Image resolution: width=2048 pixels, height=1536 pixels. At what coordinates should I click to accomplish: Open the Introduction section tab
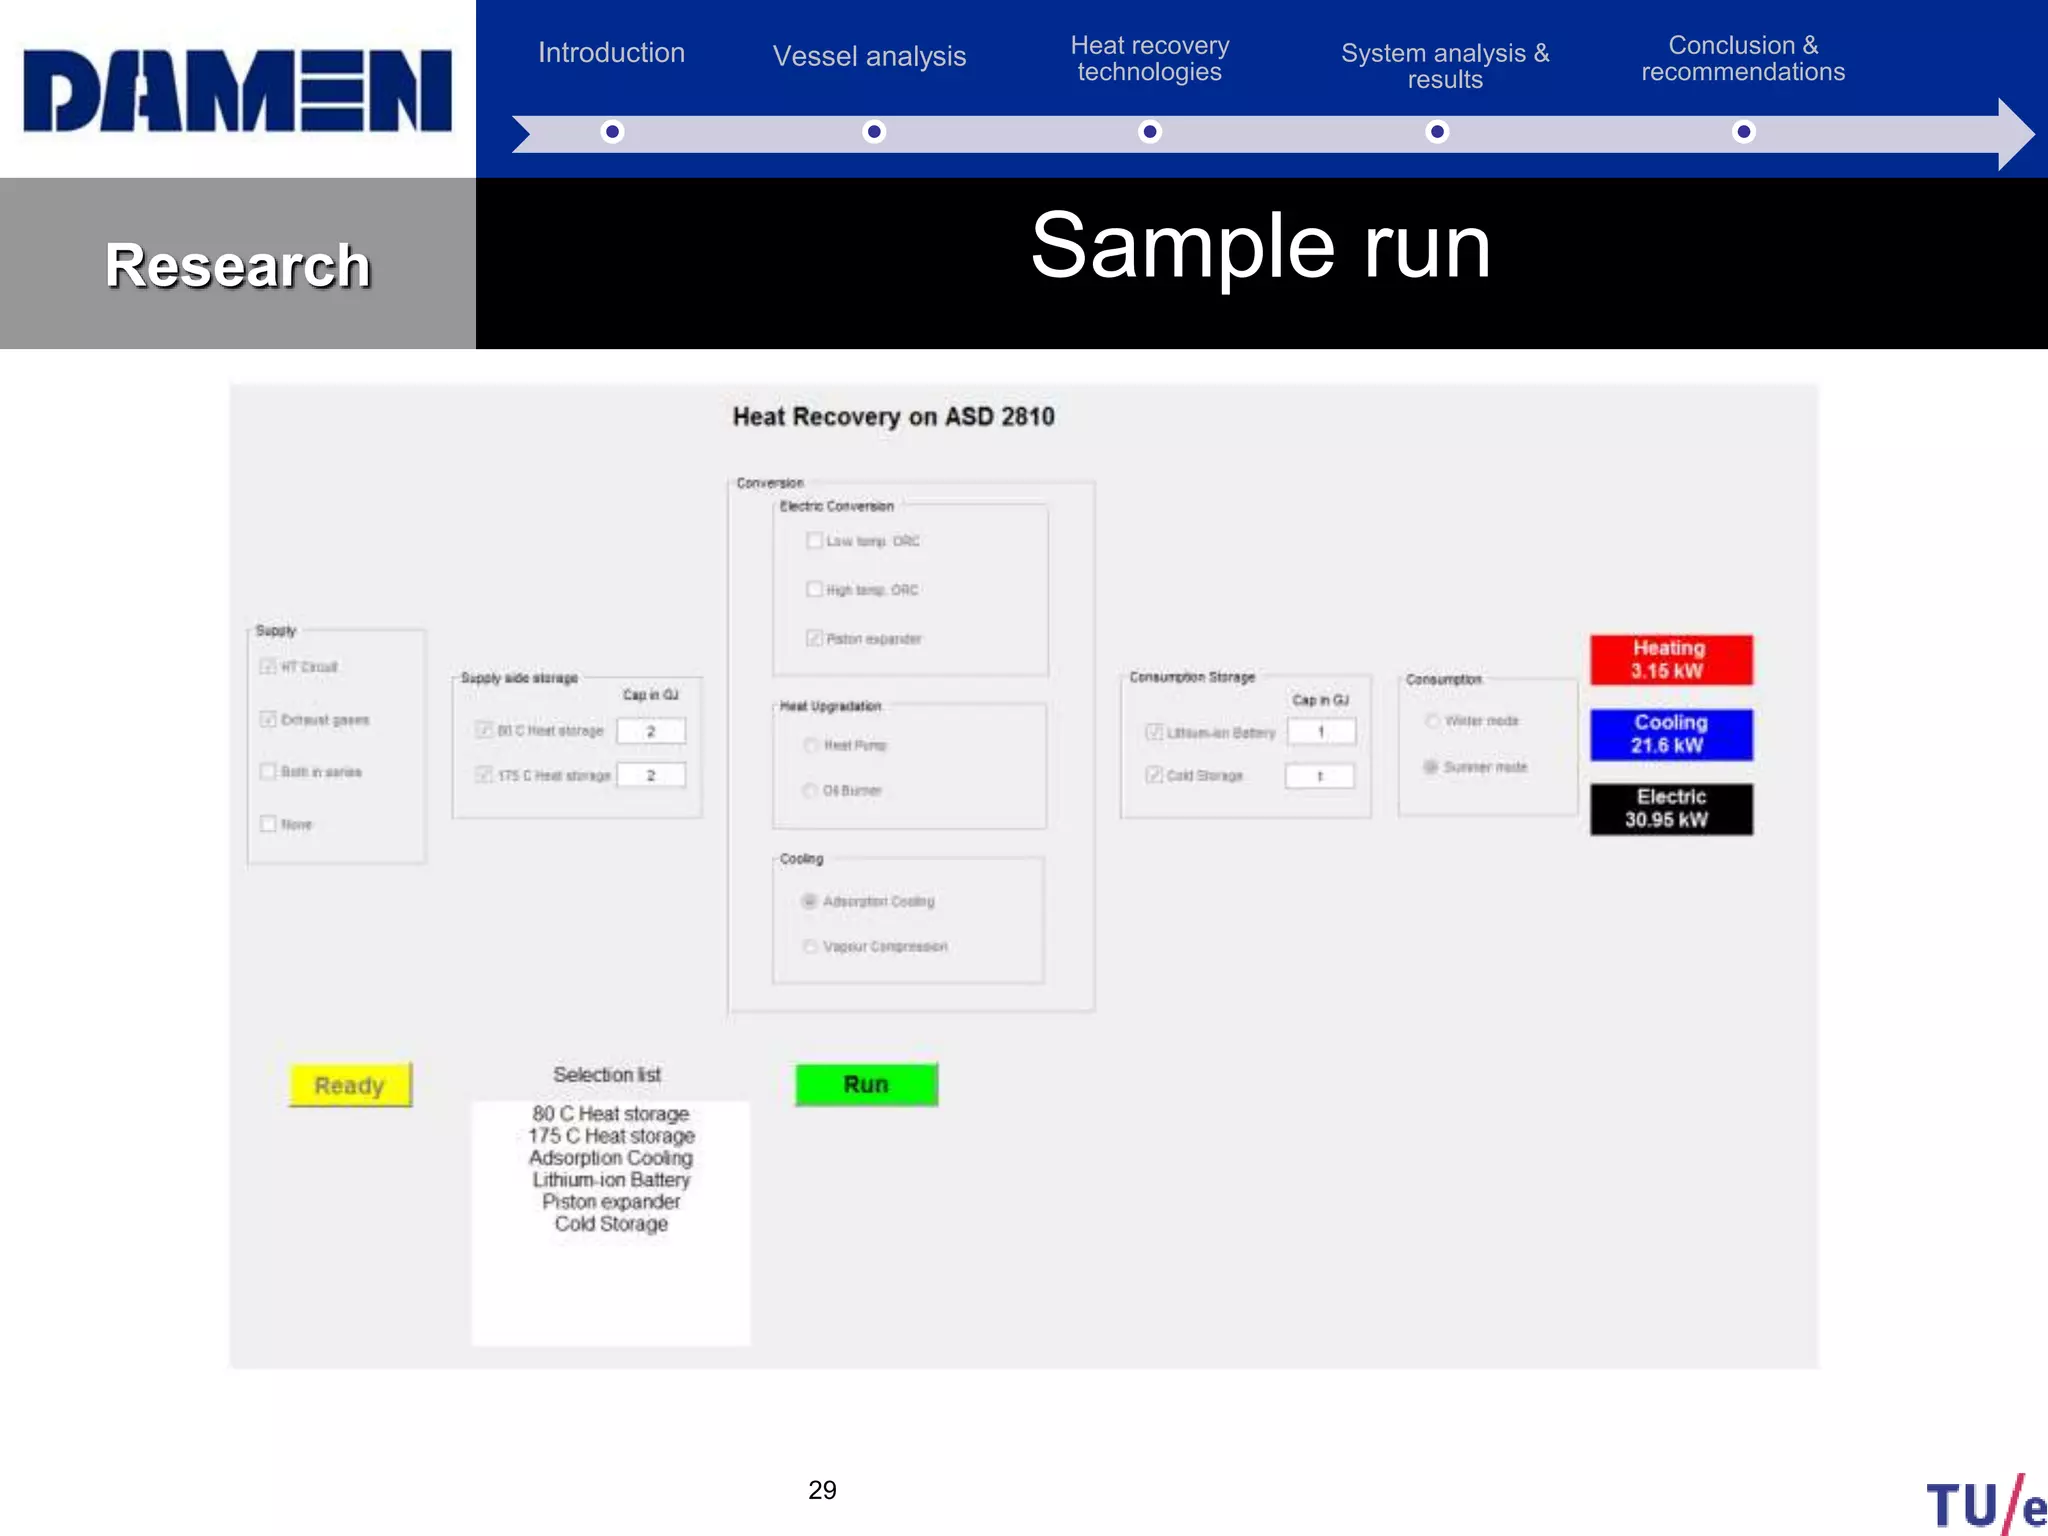click(612, 53)
